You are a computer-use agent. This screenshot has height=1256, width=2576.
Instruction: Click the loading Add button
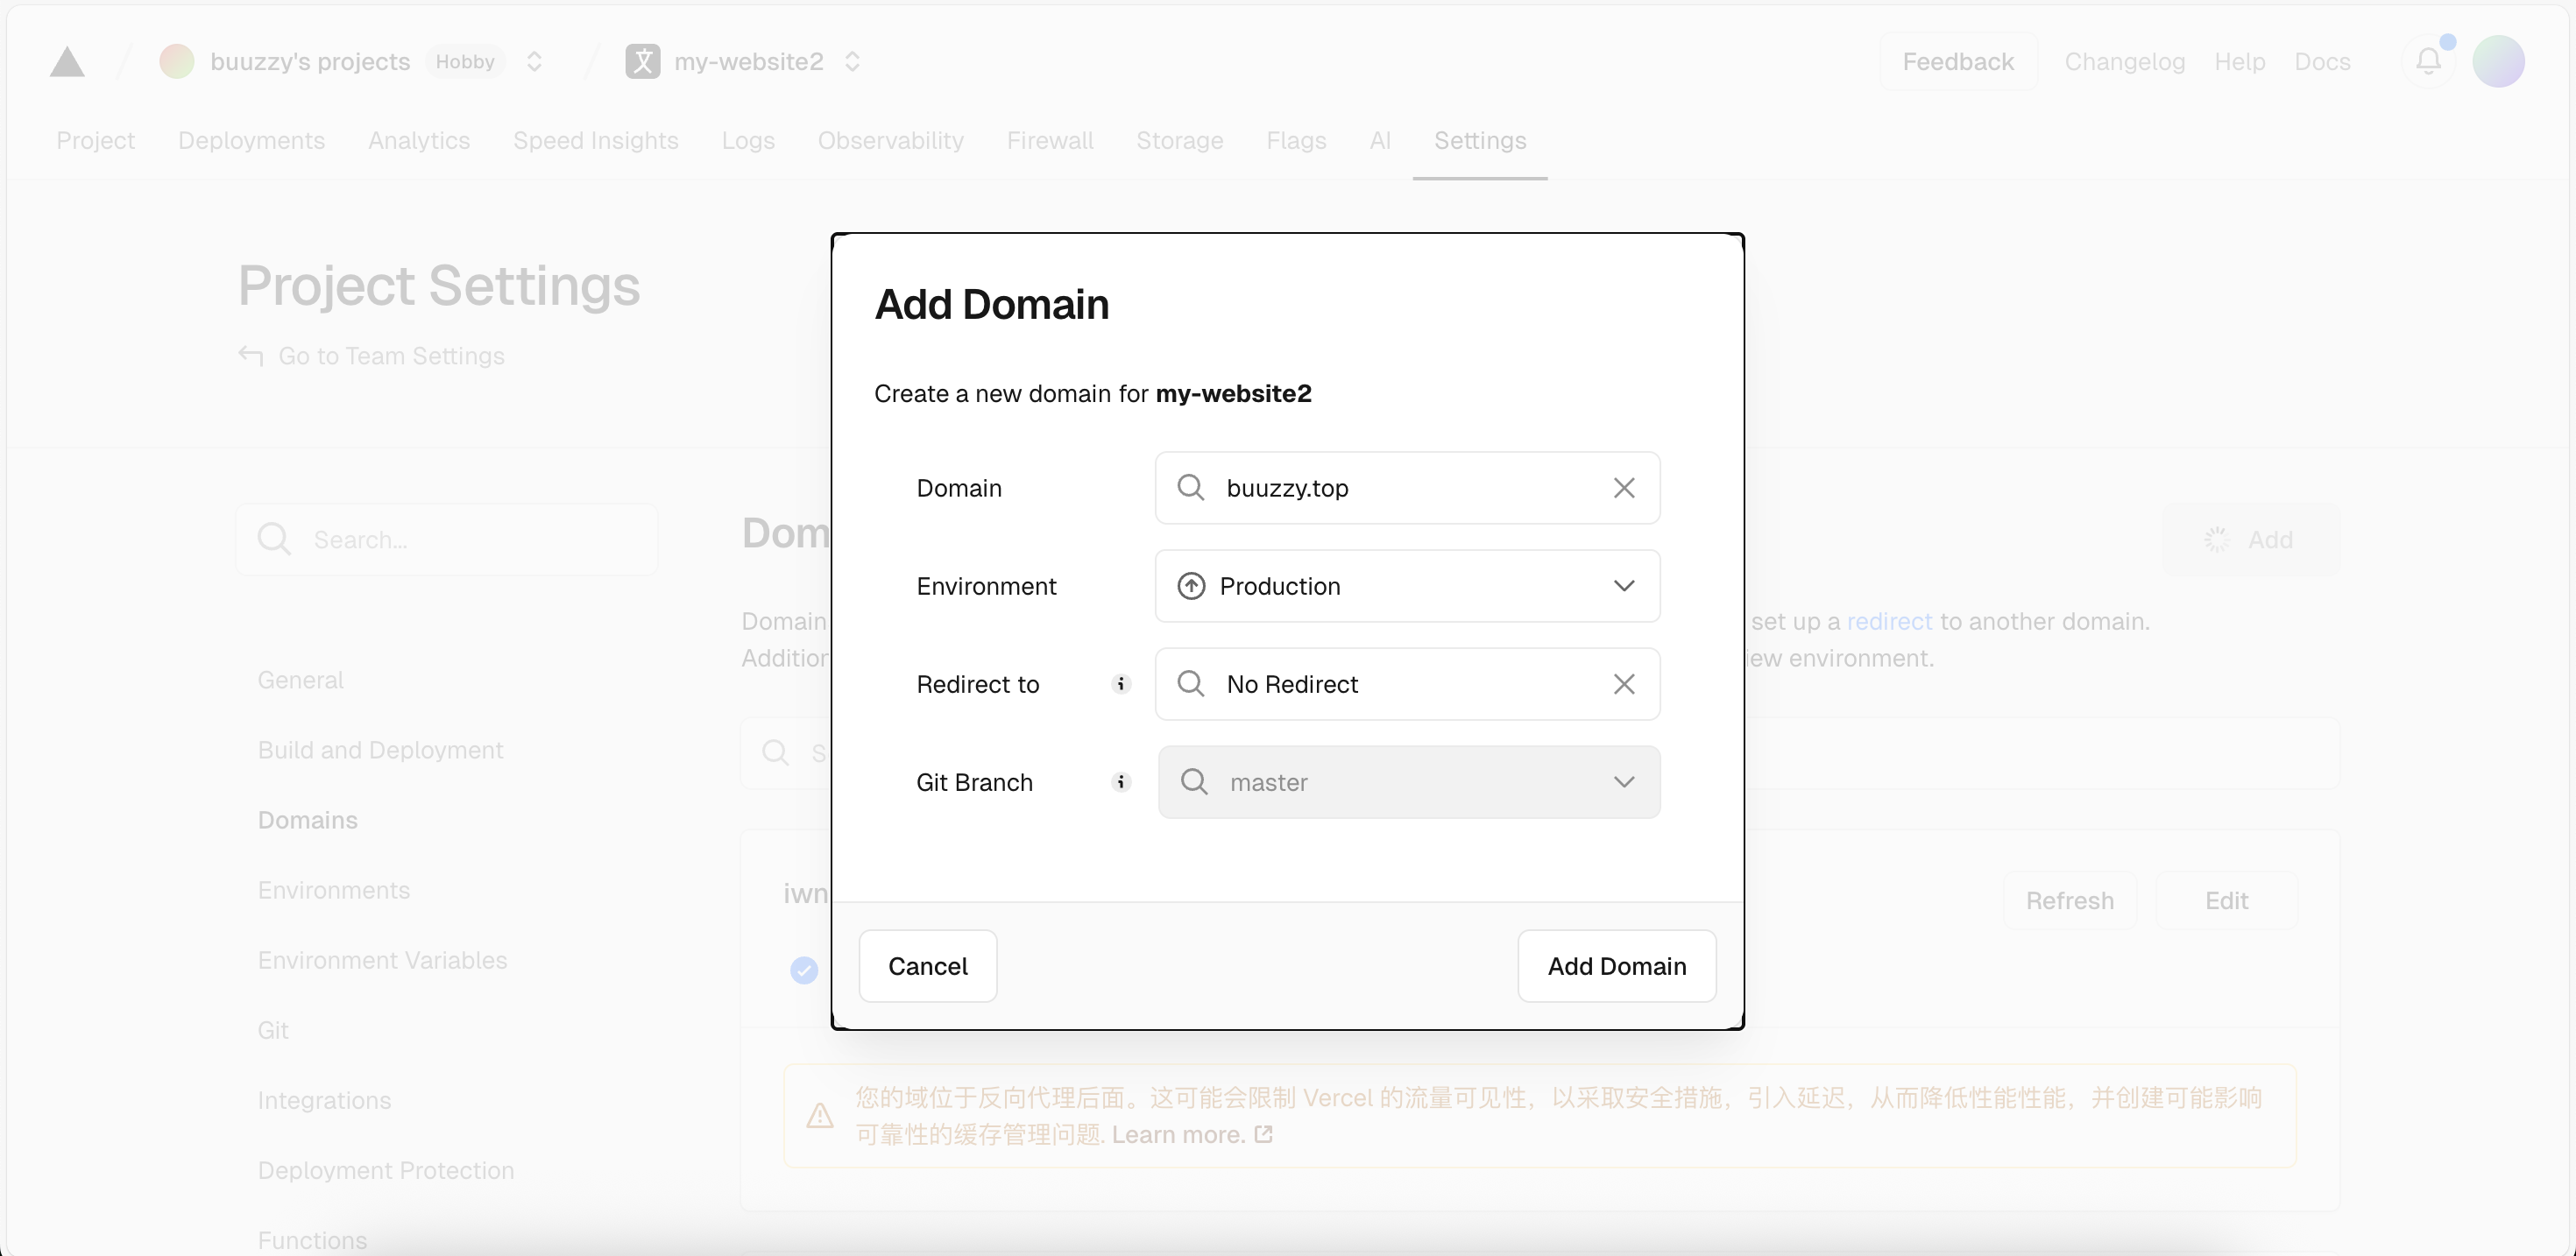(2252, 540)
